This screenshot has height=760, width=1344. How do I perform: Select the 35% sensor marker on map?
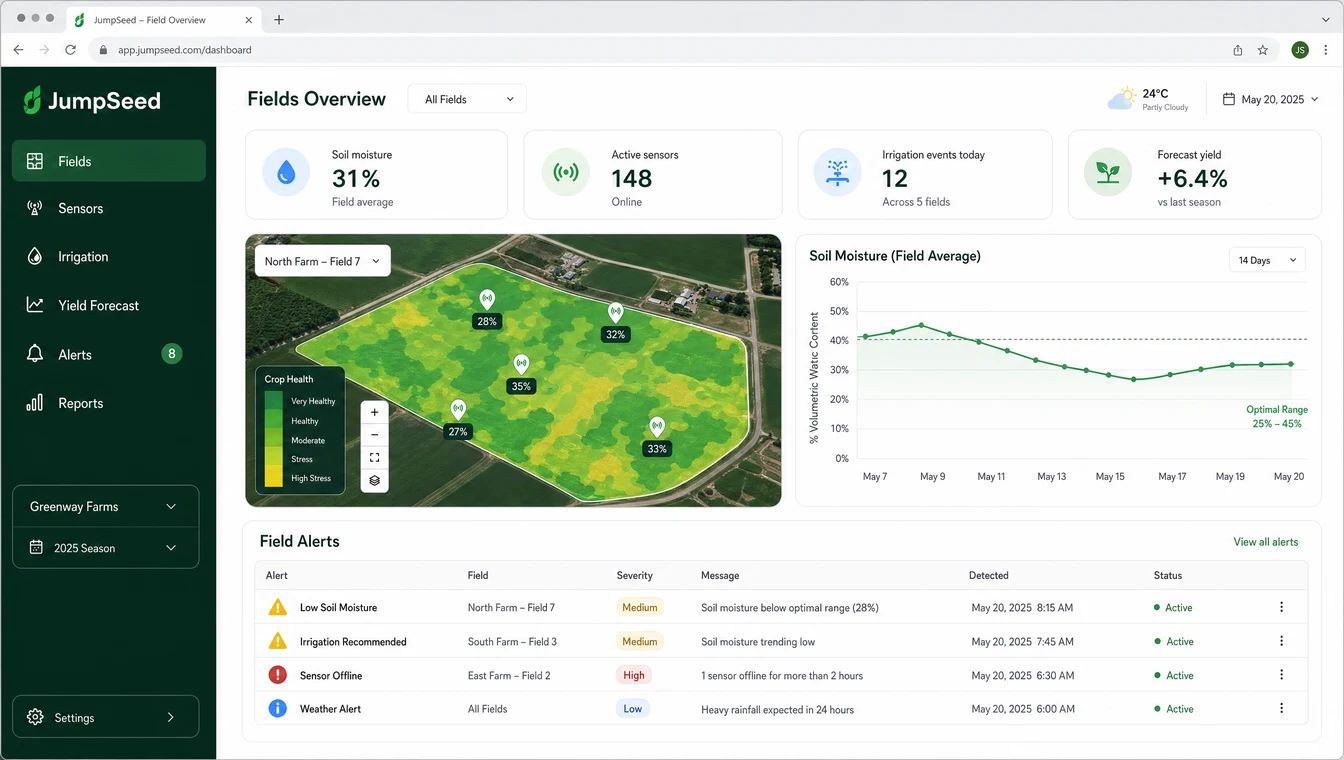(521, 374)
